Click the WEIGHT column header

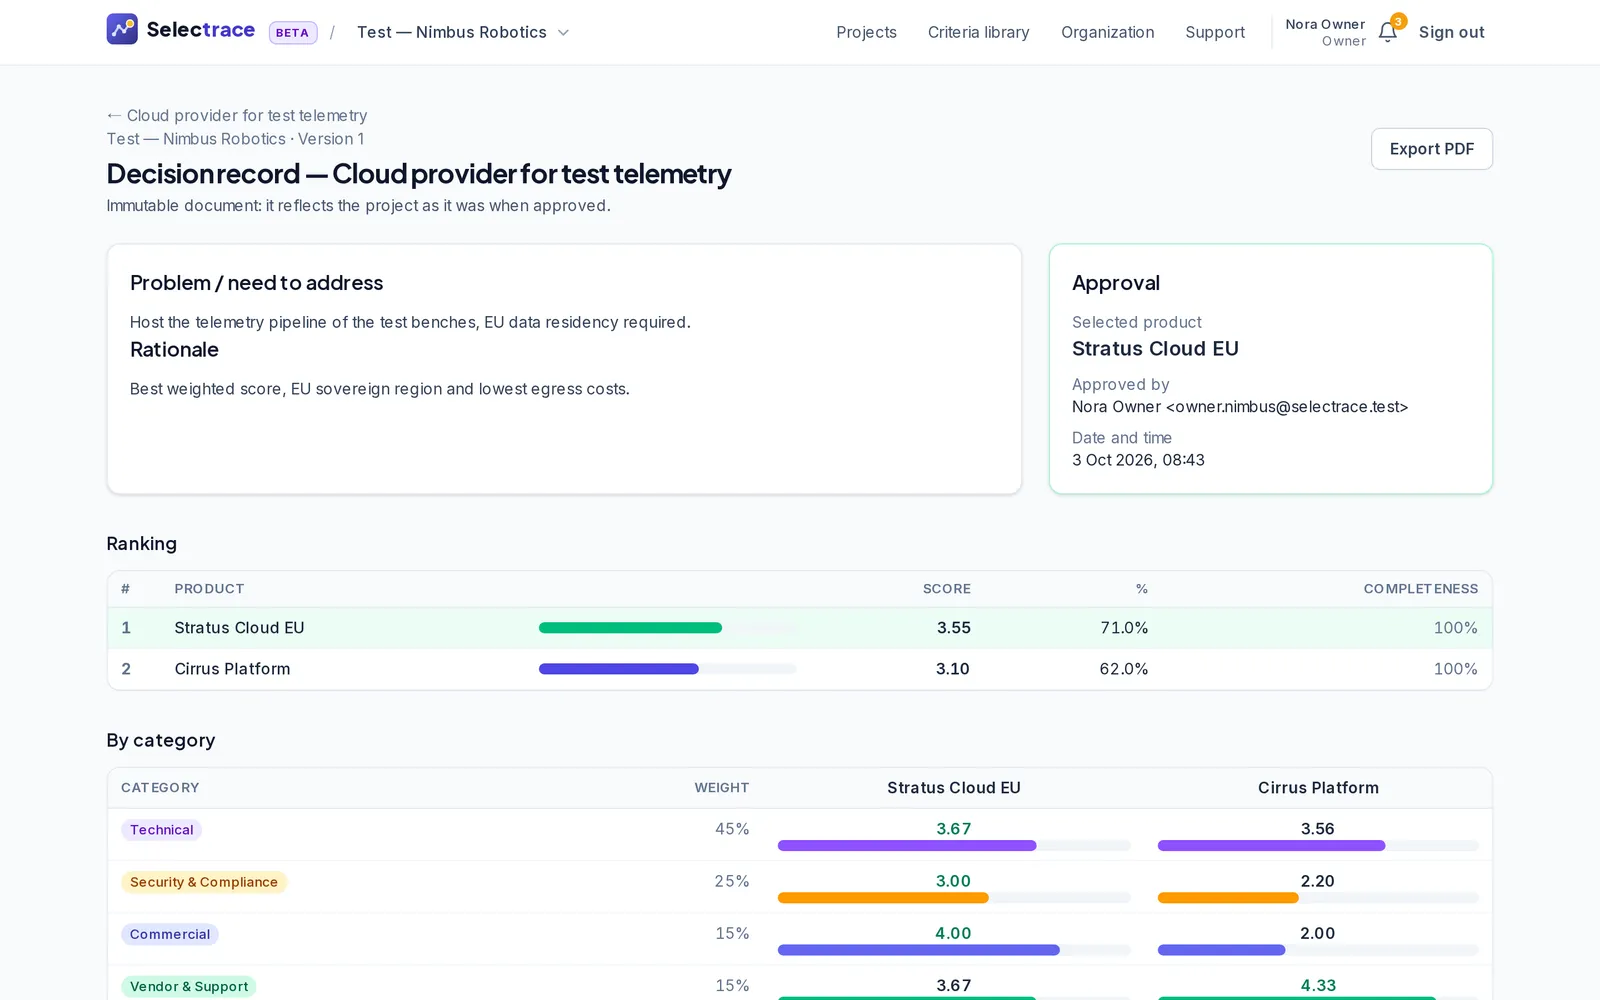click(x=722, y=788)
